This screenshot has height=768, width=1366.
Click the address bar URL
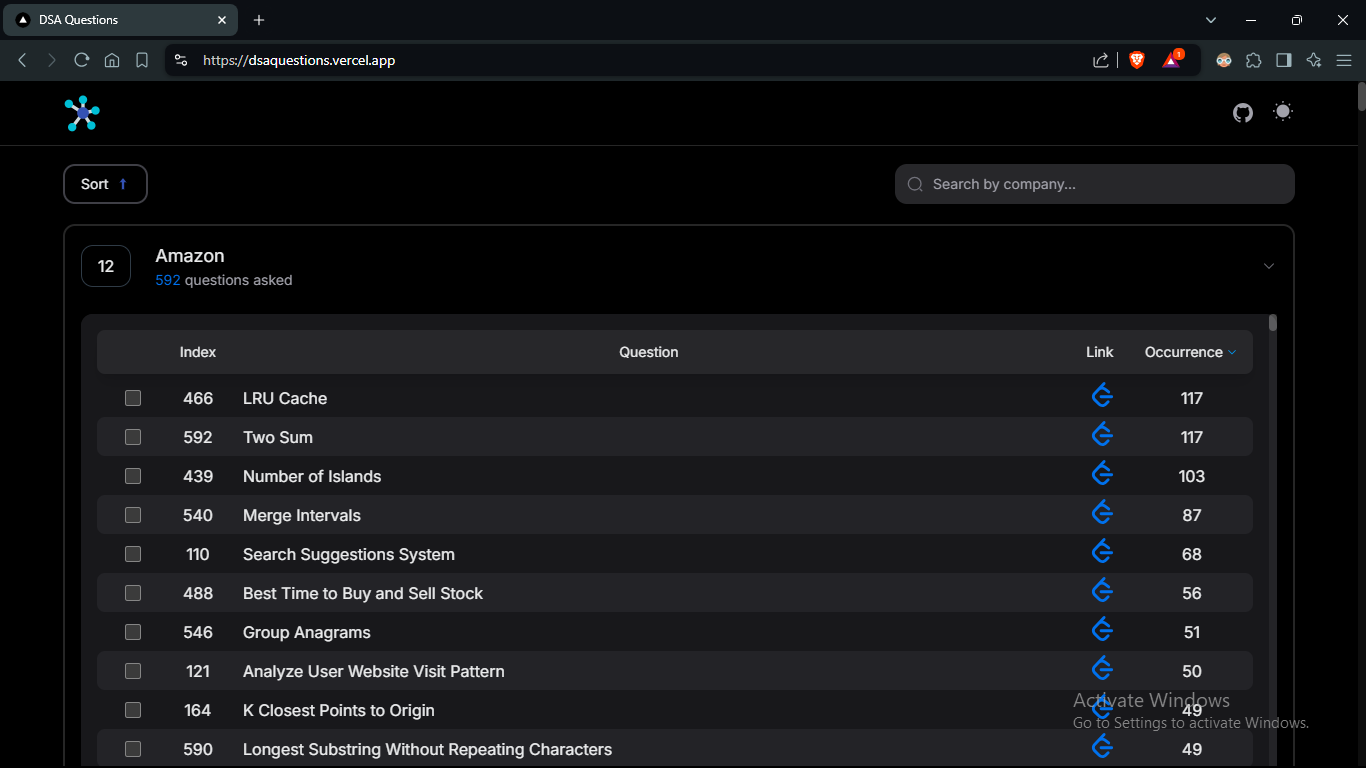[299, 60]
